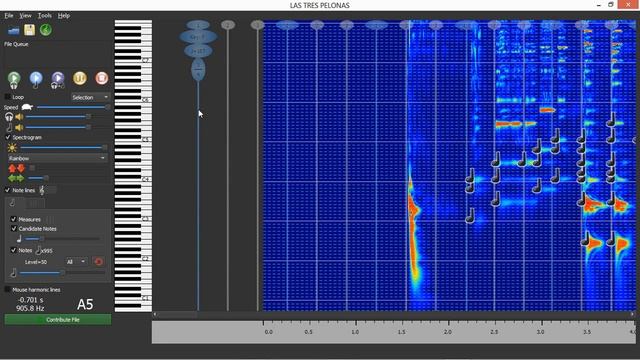Select the note tab below Note lines
The image size is (640, 360).
[14, 203]
